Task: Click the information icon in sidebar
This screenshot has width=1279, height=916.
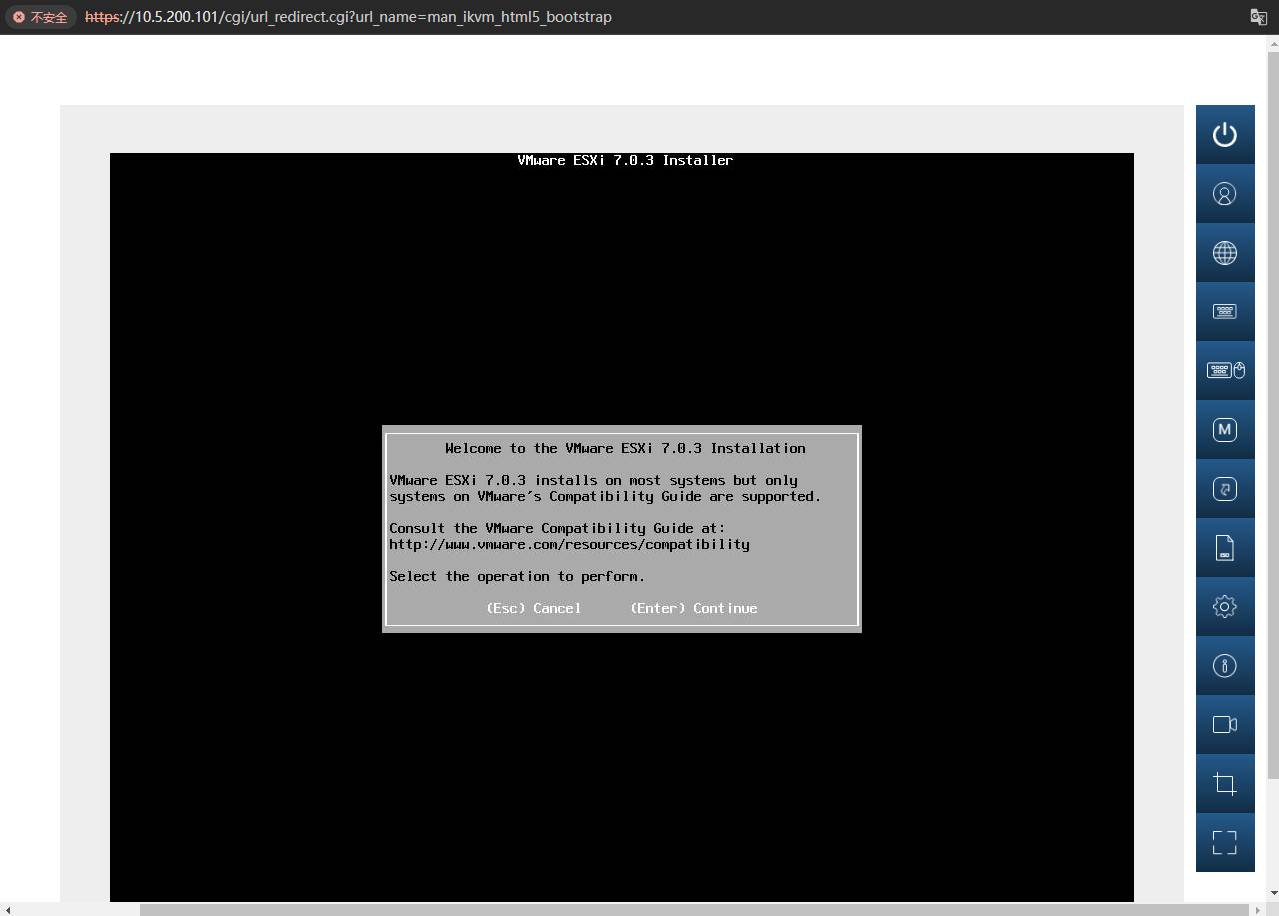Action: click(1225, 666)
